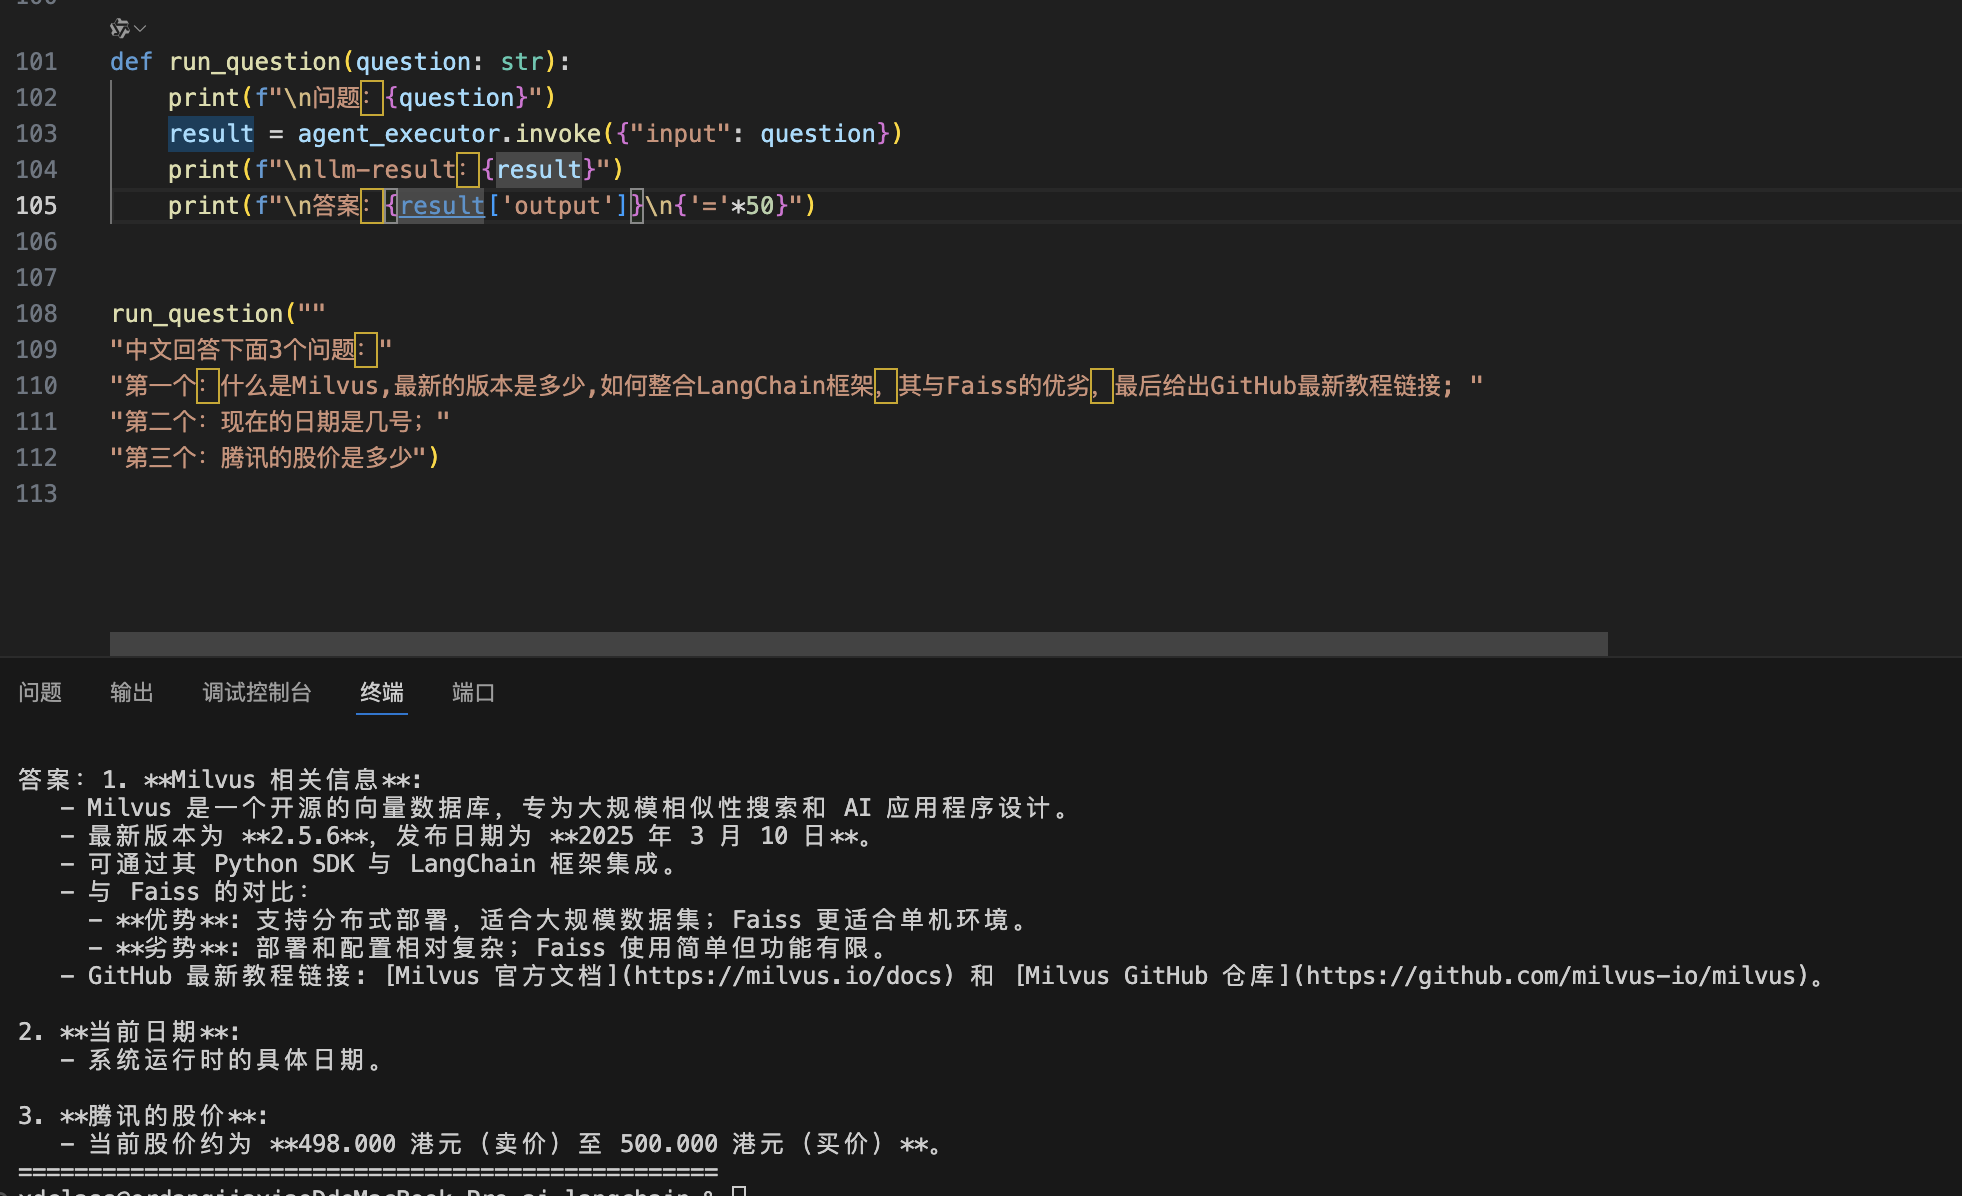The height and width of the screenshot is (1196, 1962).
Task: Click line number 105 in the gutter
Action: tap(36, 206)
